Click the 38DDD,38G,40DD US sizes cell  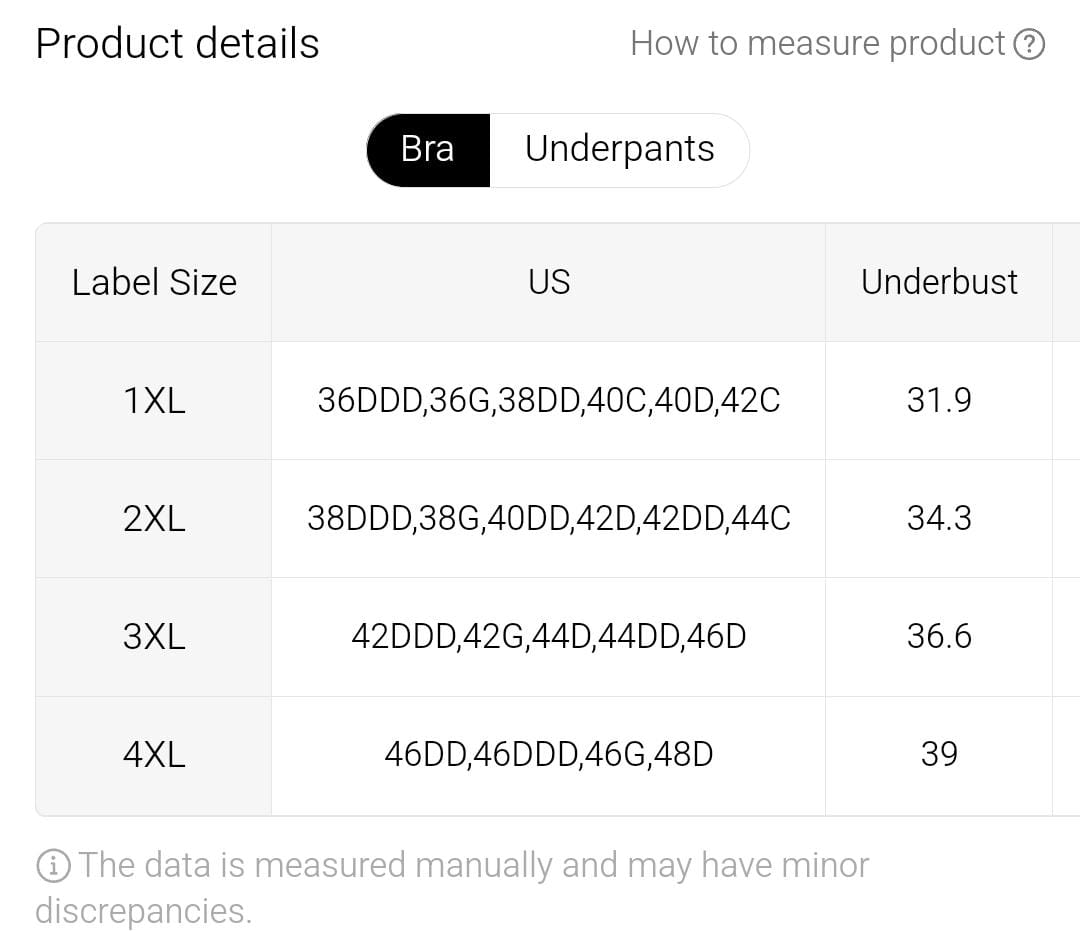[549, 519]
